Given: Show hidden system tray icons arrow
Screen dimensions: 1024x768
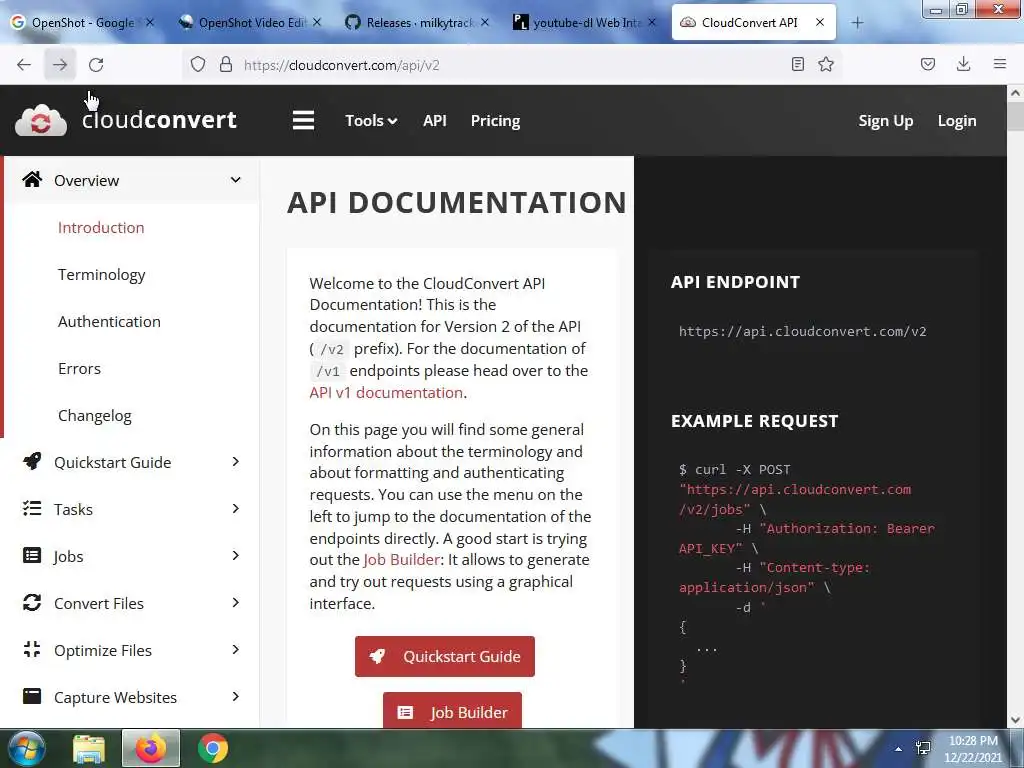Looking at the screenshot, I should coord(899,749).
